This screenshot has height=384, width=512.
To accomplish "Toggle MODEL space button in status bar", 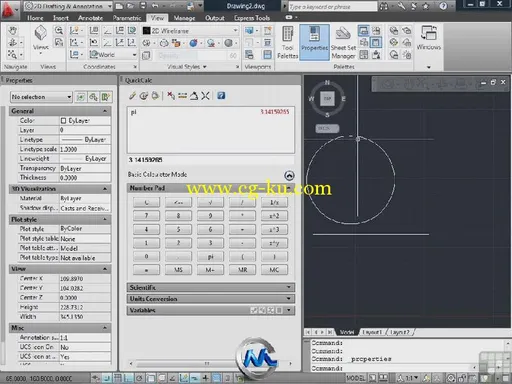I will 355,378.
